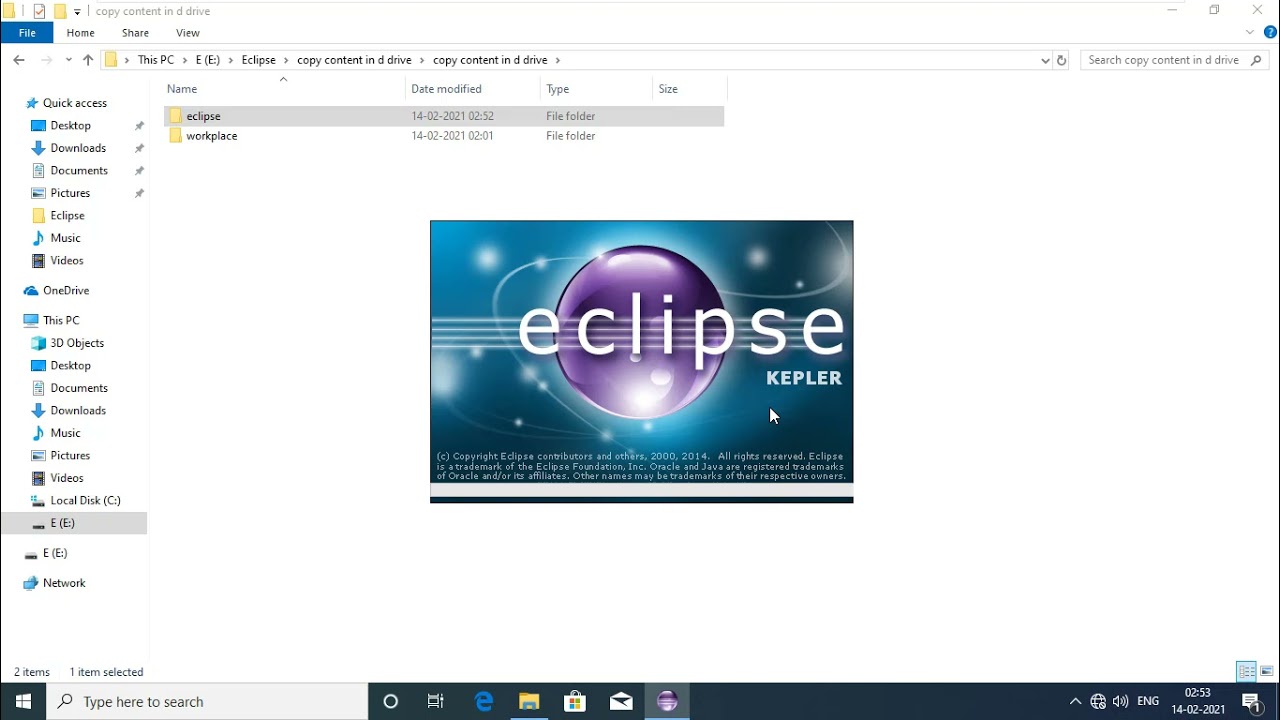
Task: Click the Type here to search box
Action: (208, 701)
